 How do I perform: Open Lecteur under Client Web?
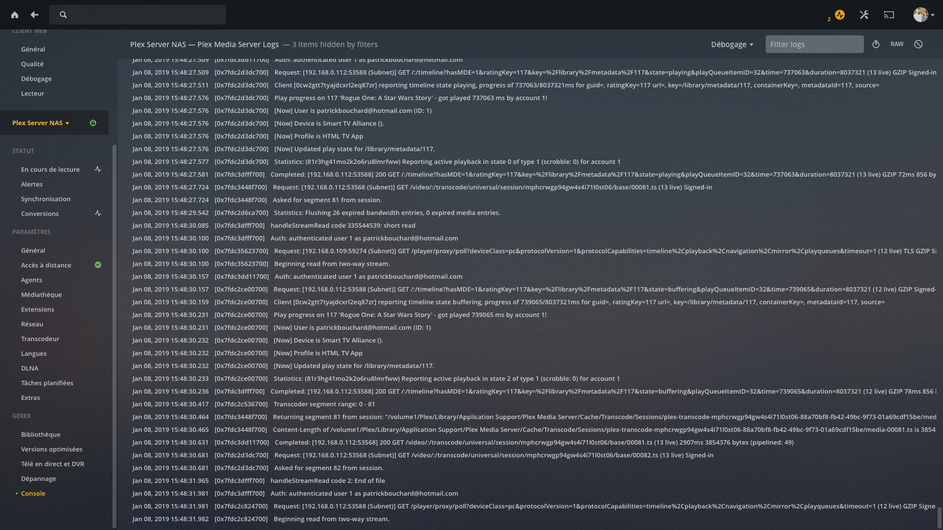tap(32, 93)
